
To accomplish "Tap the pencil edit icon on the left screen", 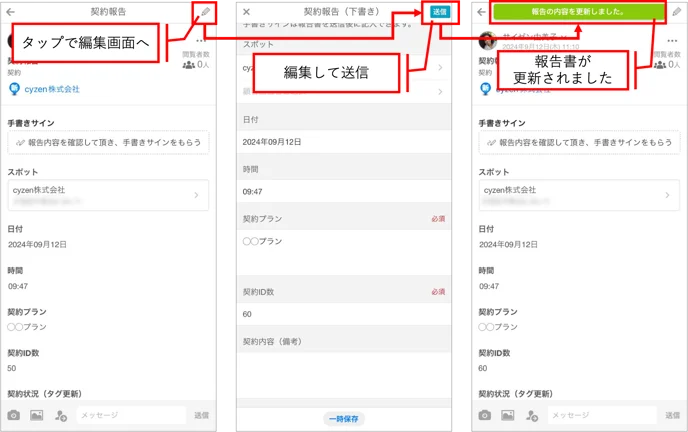I will pyautogui.click(x=205, y=12).
